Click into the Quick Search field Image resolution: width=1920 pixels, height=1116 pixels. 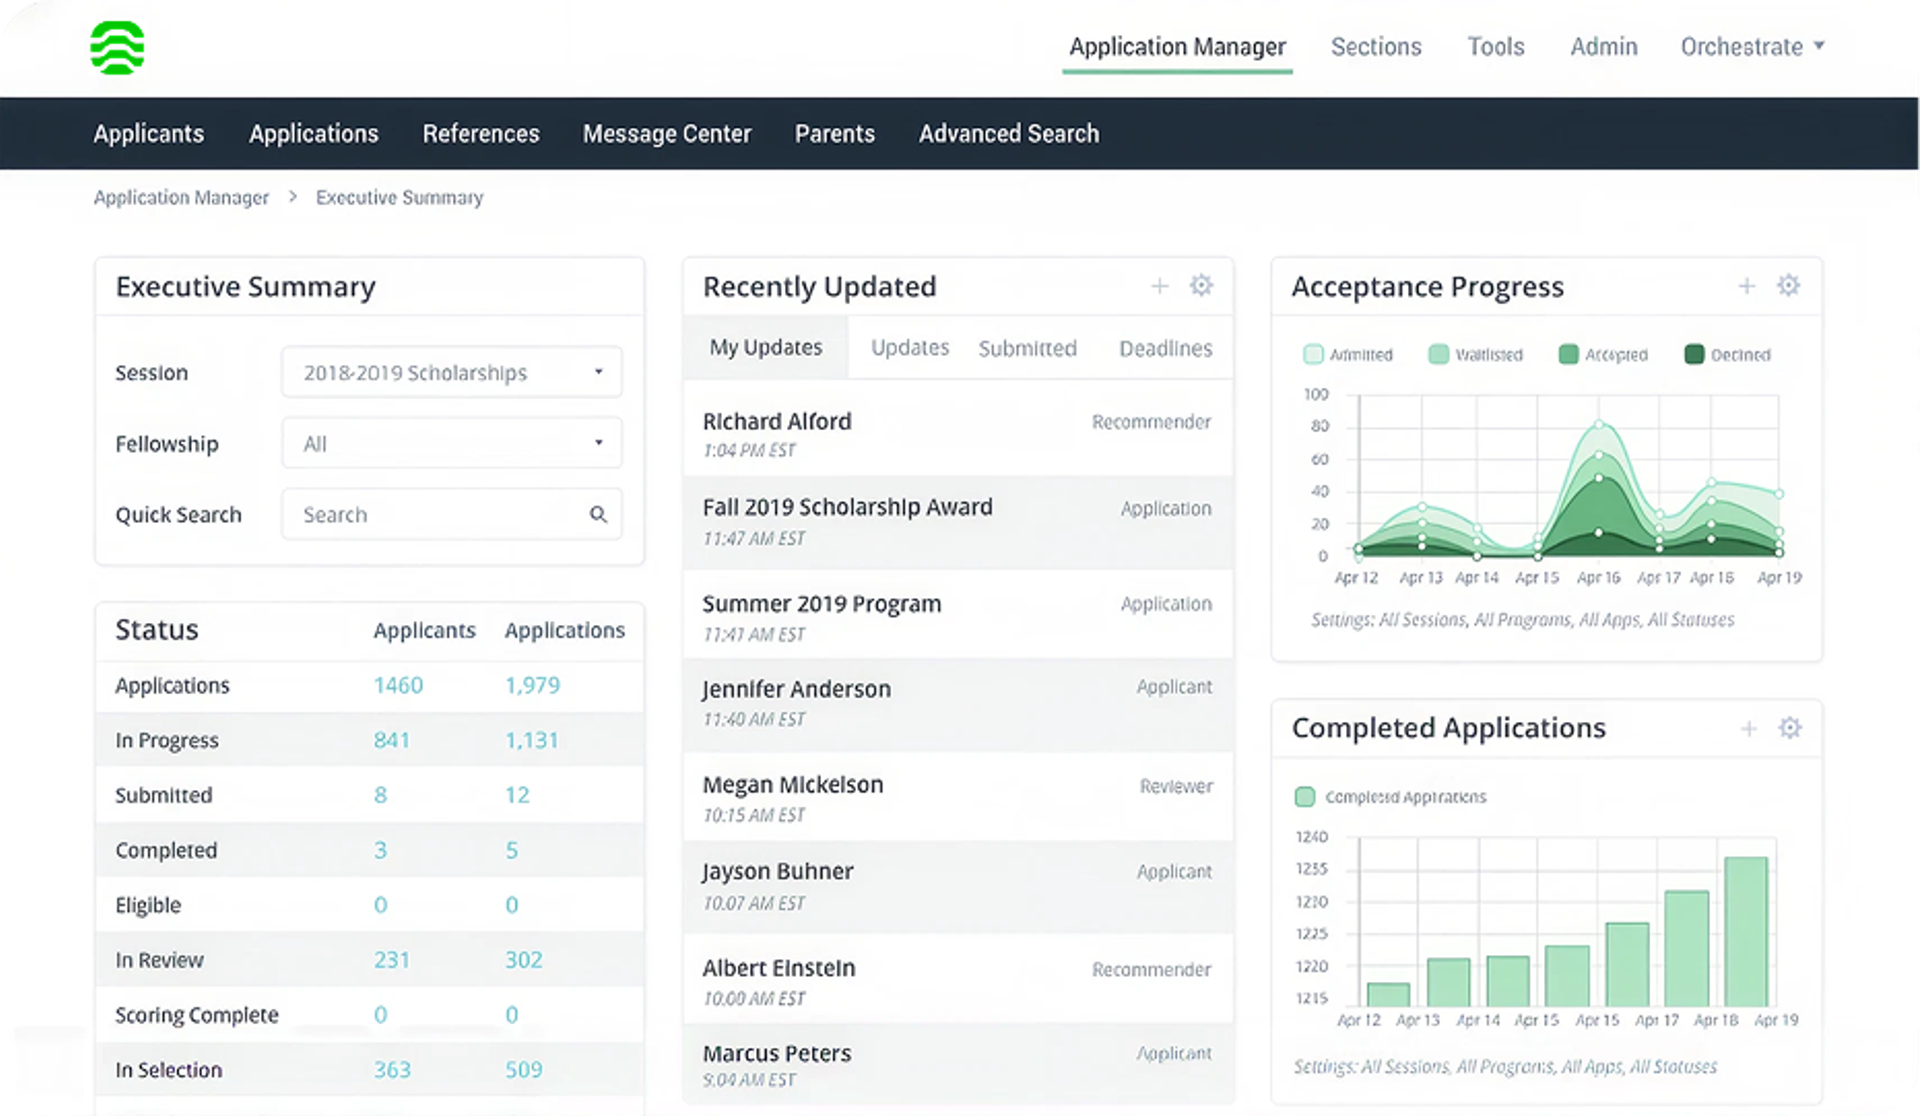tap(452, 515)
